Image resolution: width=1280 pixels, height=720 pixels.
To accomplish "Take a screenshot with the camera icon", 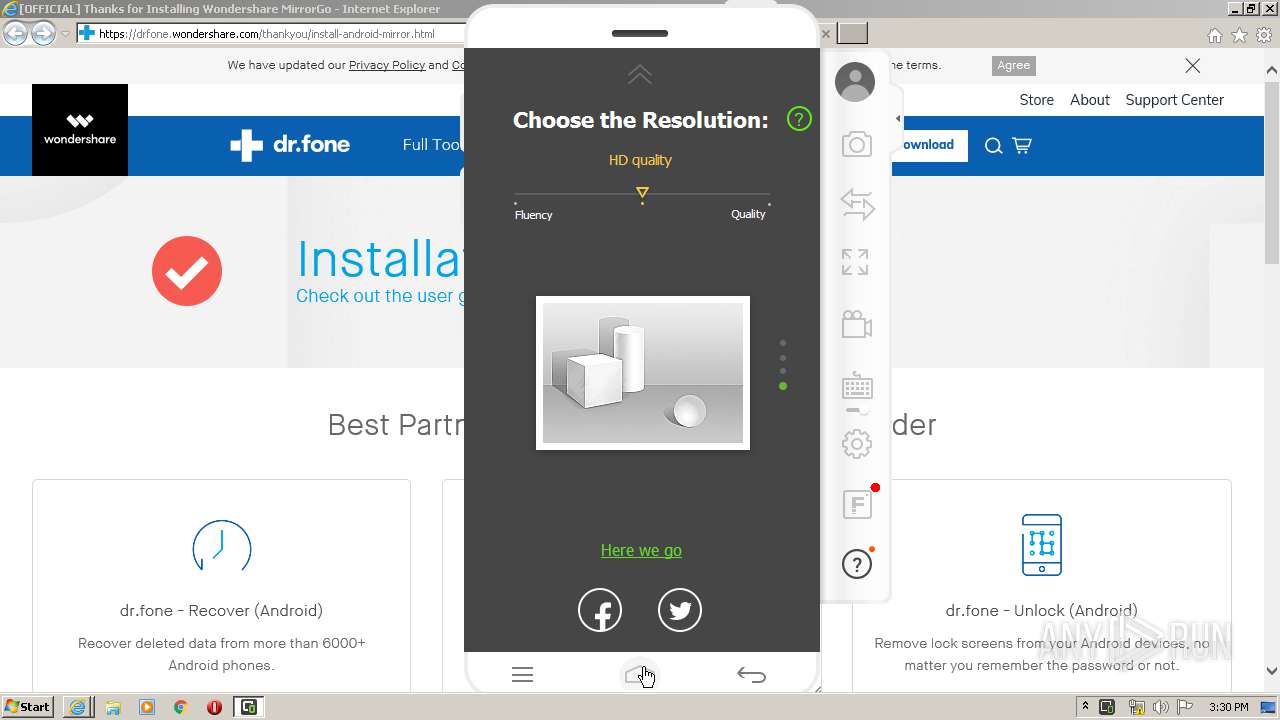I will click(x=857, y=145).
